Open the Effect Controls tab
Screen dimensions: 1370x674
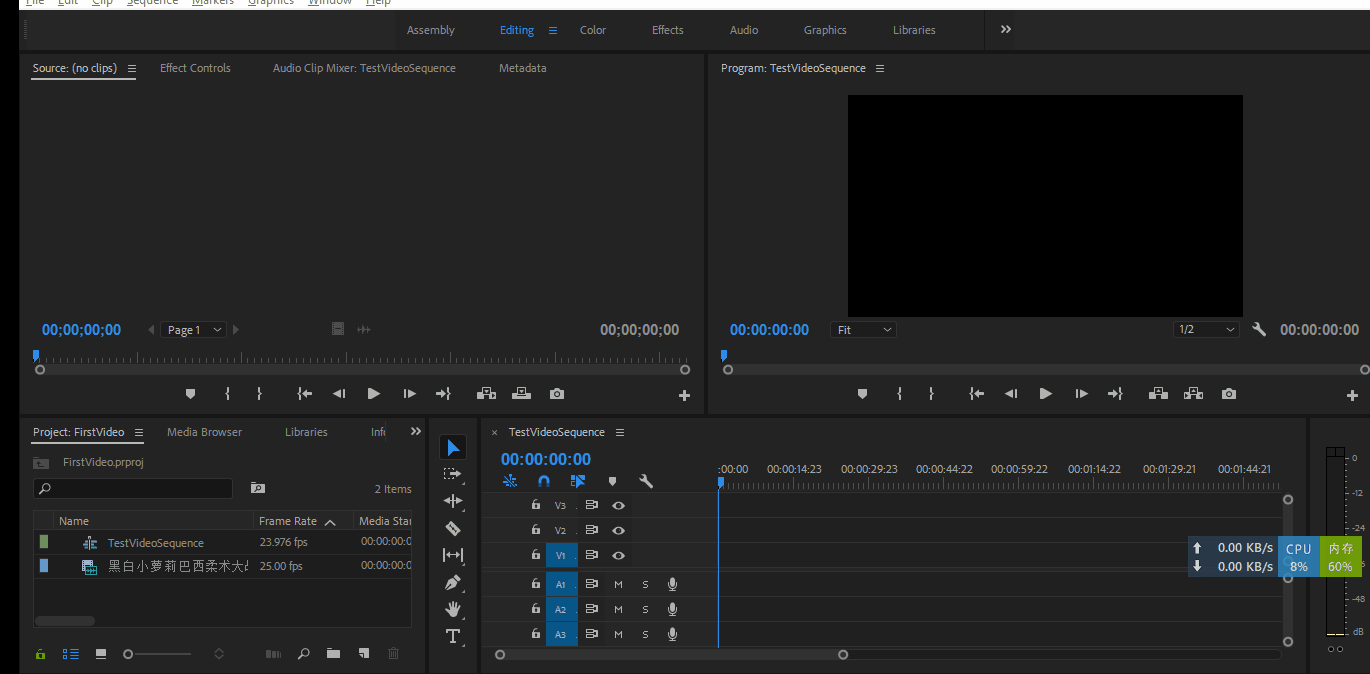point(195,68)
